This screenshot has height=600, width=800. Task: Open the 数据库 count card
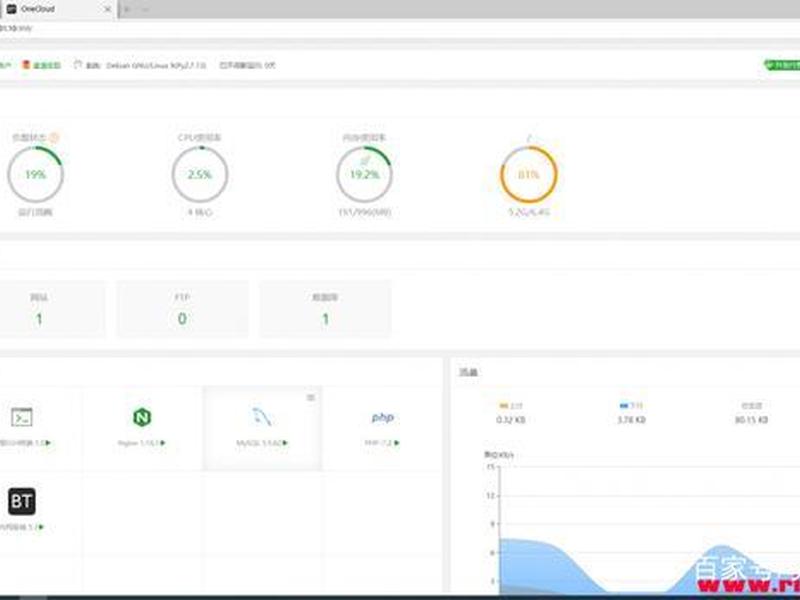click(x=326, y=309)
